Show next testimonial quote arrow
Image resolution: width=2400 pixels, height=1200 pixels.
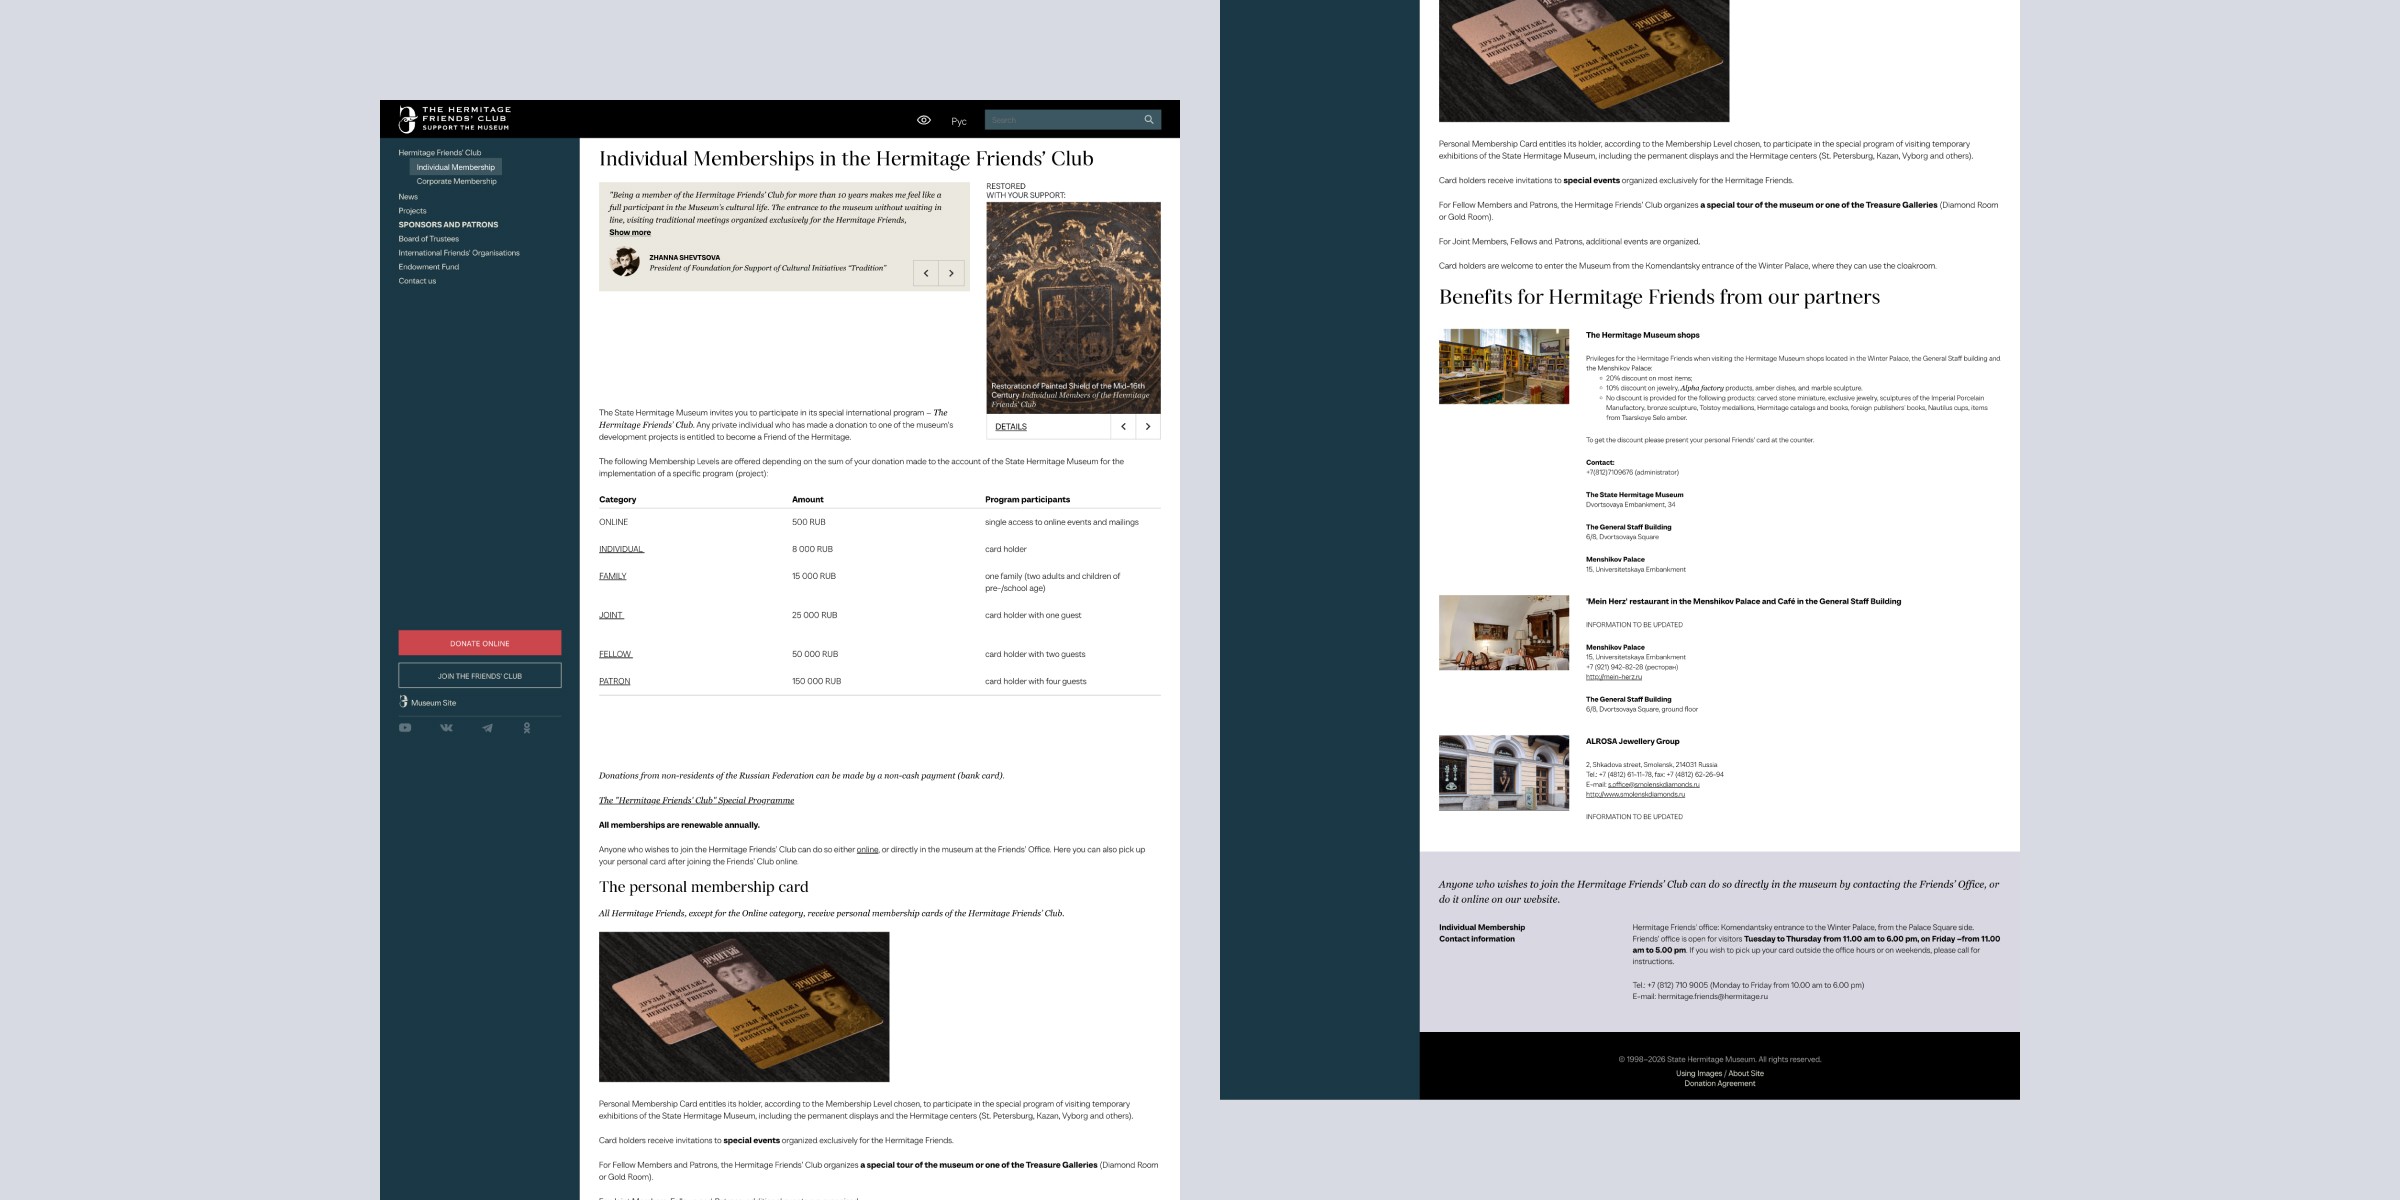tap(951, 273)
